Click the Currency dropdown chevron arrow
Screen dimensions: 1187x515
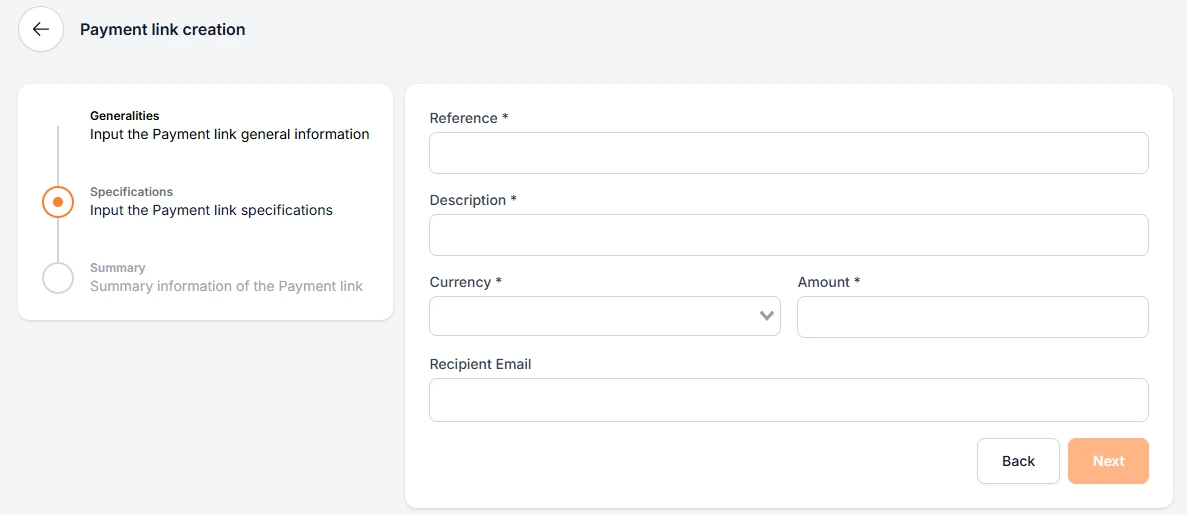click(x=767, y=316)
